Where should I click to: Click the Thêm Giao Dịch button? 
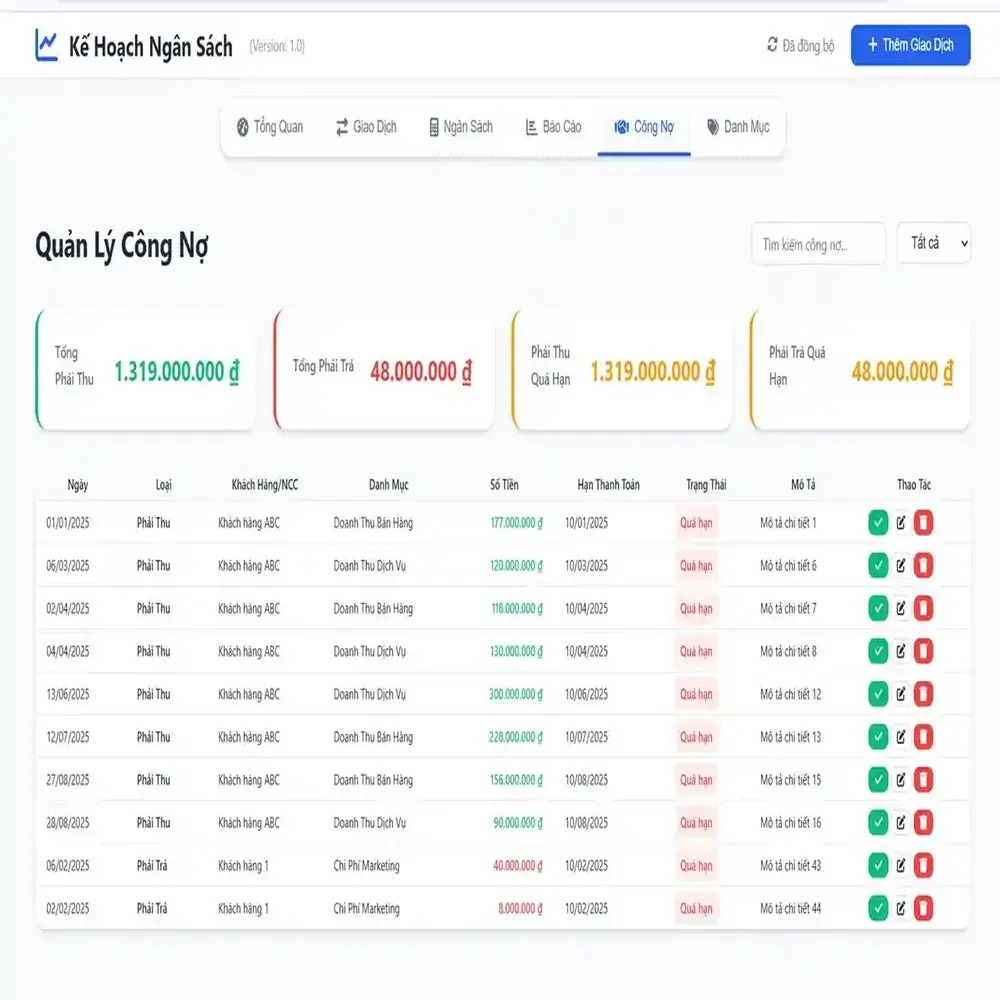[910, 45]
